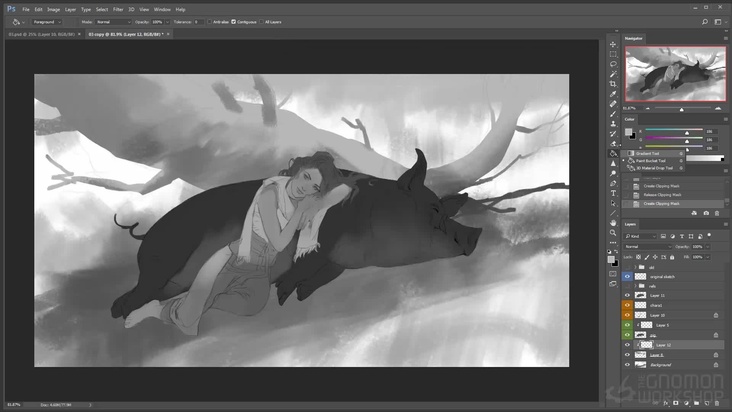Select the Move tool
This screenshot has height=412, width=732.
pyautogui.click(x=613, y=44)
